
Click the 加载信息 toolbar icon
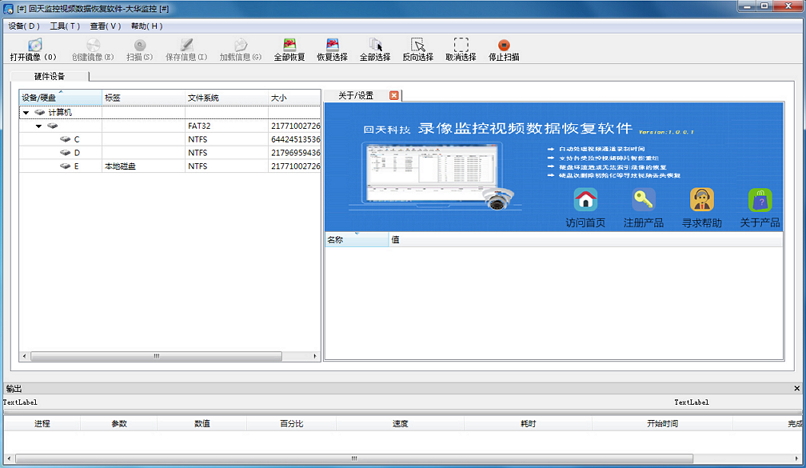point(241,45)
